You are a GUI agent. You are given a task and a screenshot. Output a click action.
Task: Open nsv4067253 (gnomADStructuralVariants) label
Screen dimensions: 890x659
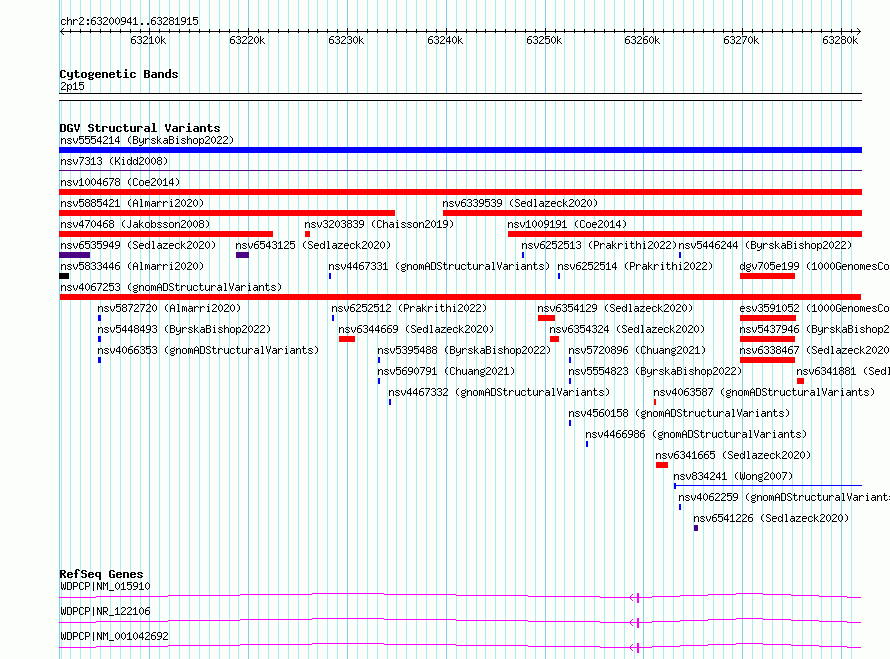[x=171, y=287]
